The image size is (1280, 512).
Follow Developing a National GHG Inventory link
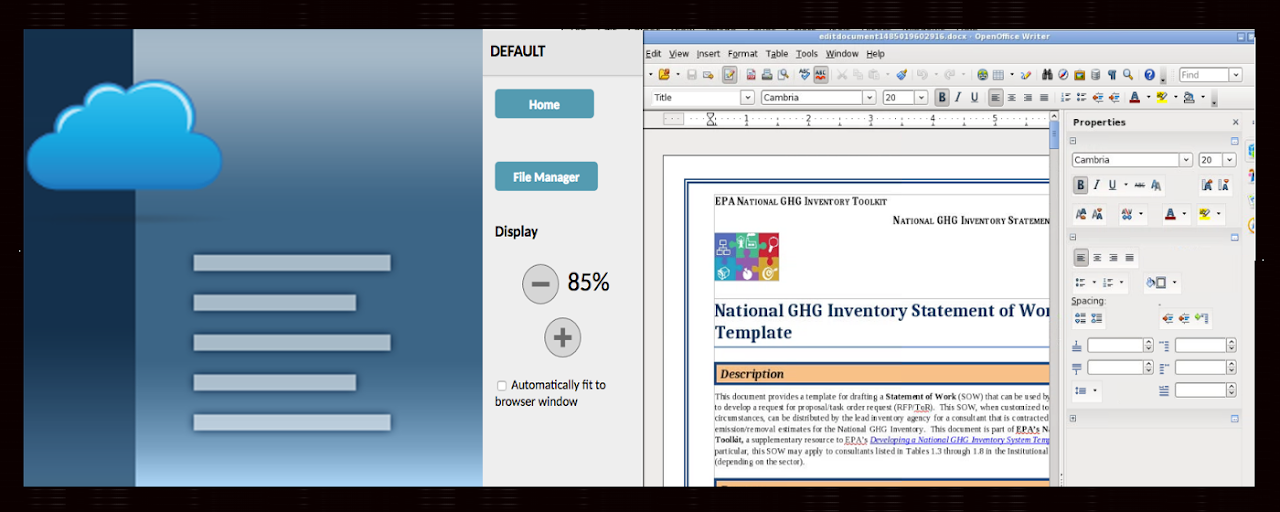(x=960, y=440)
